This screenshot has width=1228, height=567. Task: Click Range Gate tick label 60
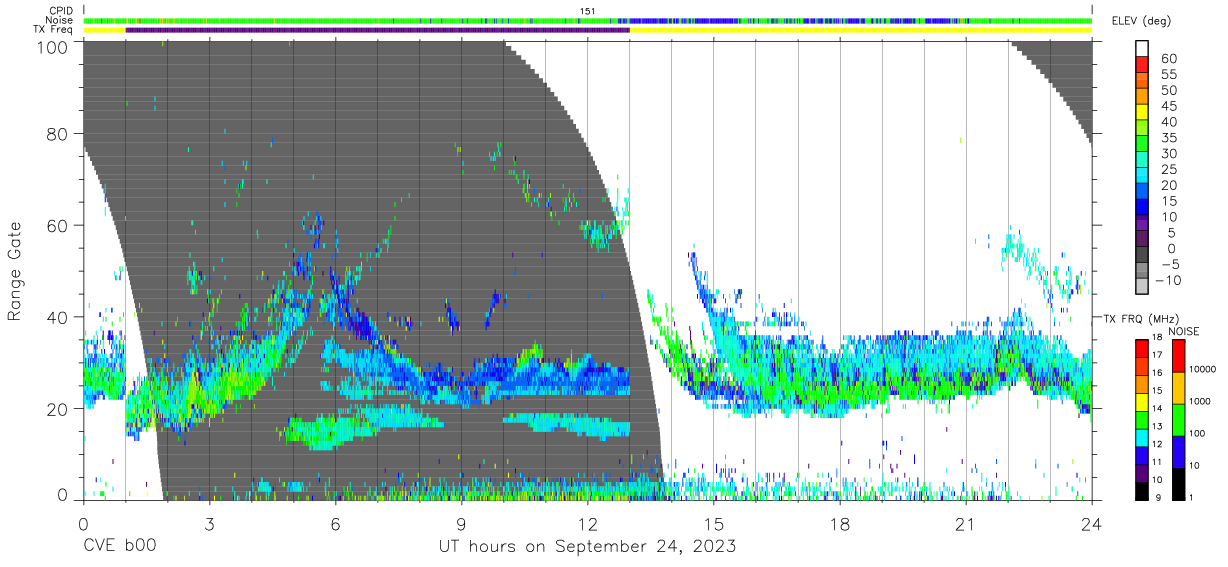[x=57, y=225]
